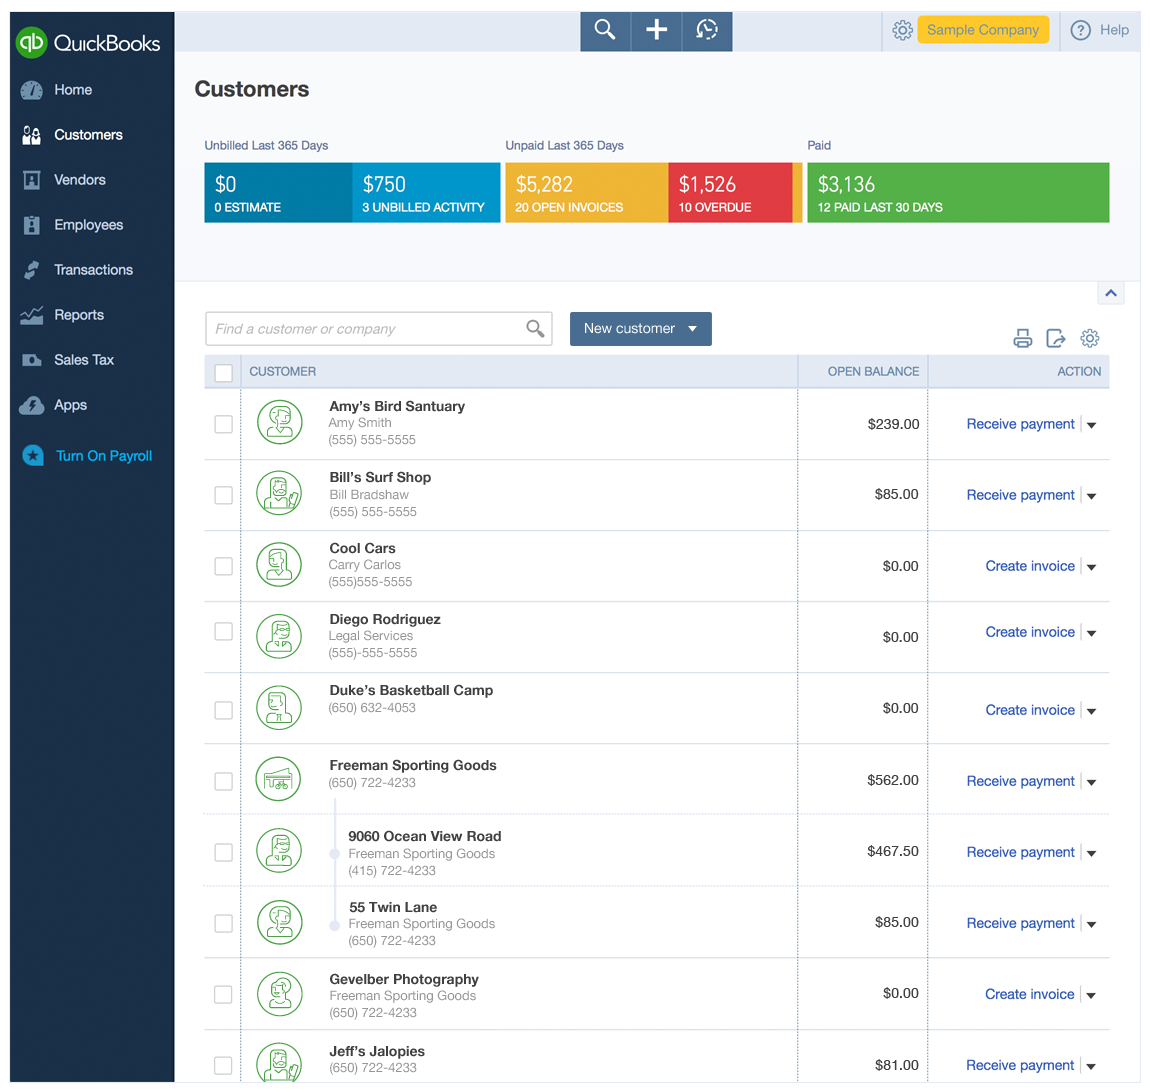The image size is (1150, 1092).
Task: Open the search magnifier in top bar
Action: (605, 30)
